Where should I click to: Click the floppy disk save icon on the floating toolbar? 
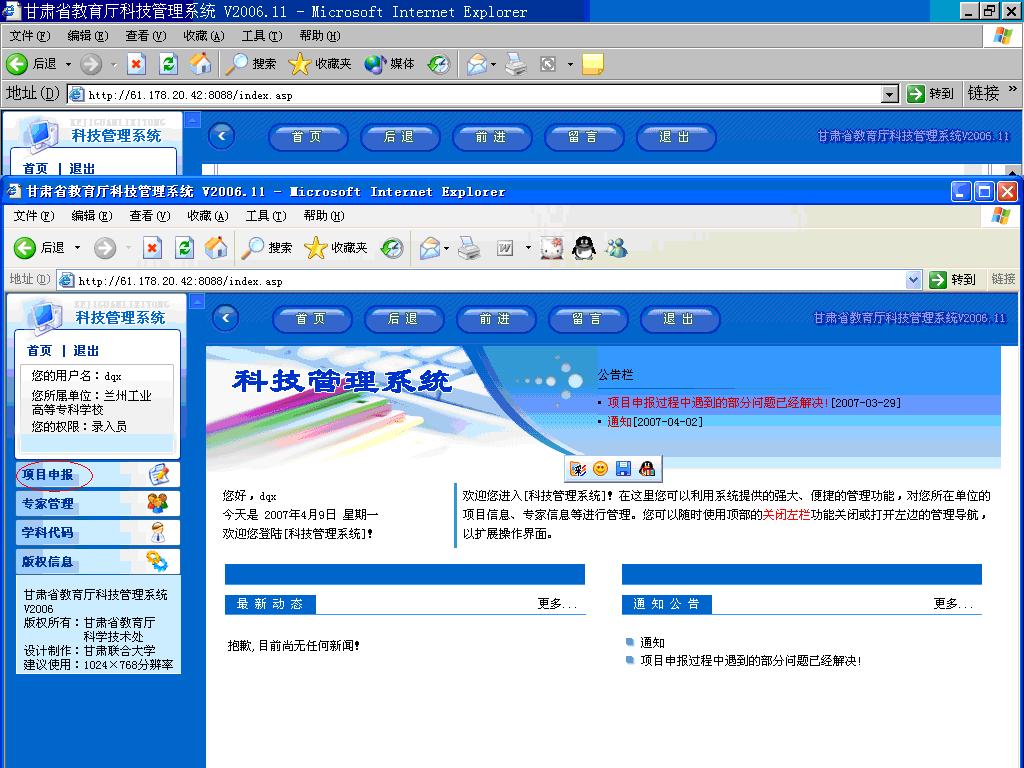(x=623, y=468)
